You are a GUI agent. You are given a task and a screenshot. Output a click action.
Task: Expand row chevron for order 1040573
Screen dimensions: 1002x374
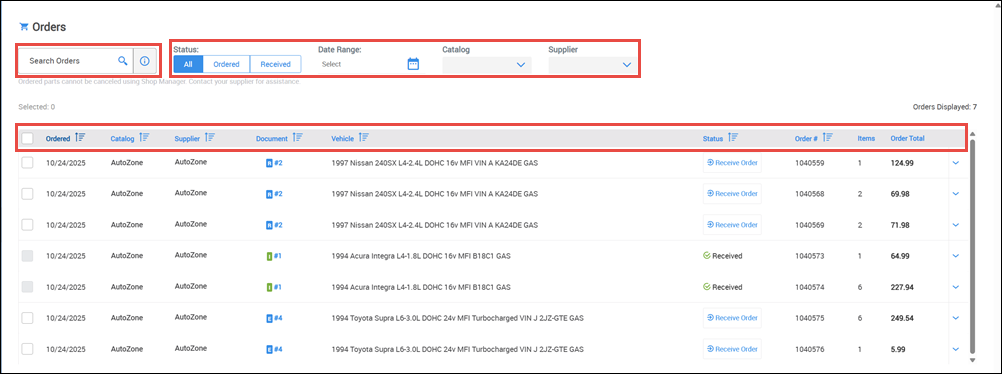pyautogui.click(x=956, y=256)
